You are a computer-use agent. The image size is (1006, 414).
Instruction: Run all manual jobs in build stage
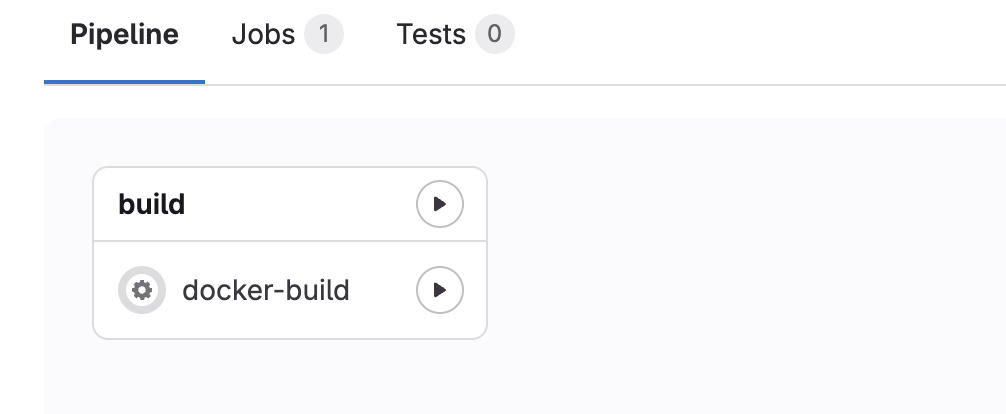click(x=439, y=204)
